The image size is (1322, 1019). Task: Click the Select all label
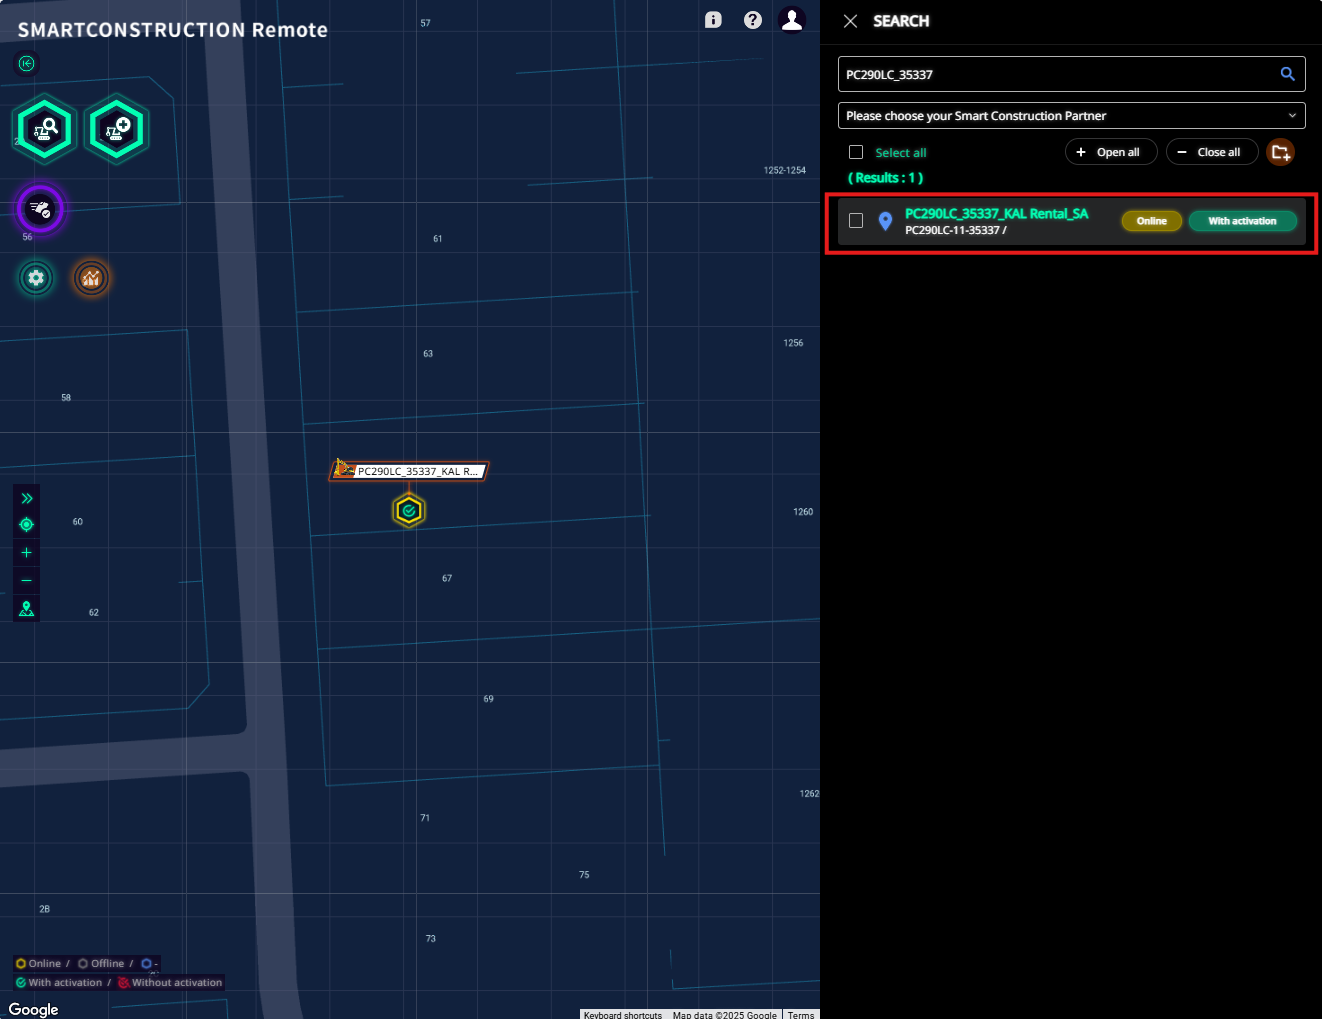point(901,153)
